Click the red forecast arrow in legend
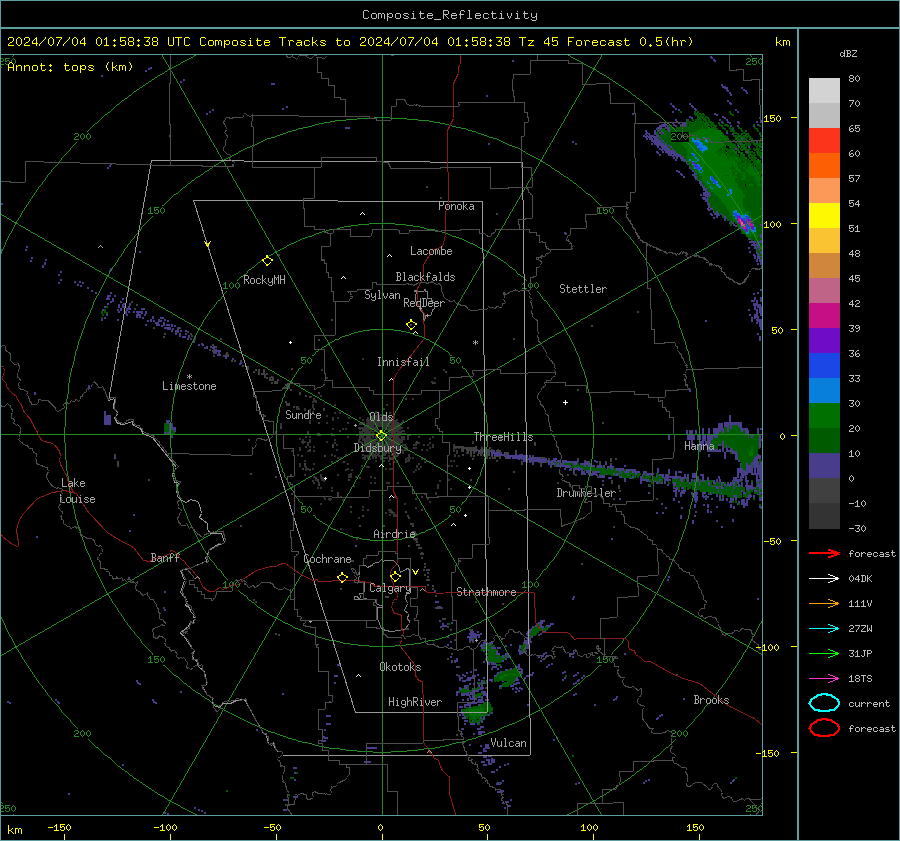Screen dimensions: 900x841 click(824, 553)
